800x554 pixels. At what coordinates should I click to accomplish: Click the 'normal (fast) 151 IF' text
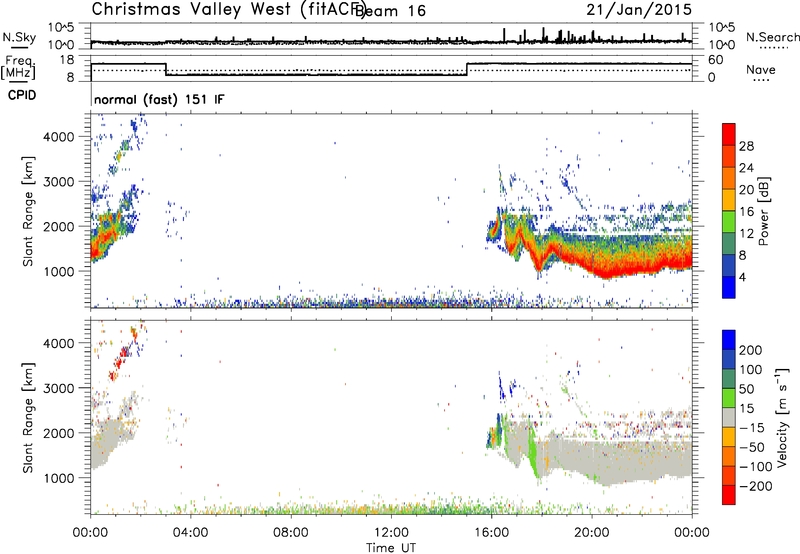point(159,99)
